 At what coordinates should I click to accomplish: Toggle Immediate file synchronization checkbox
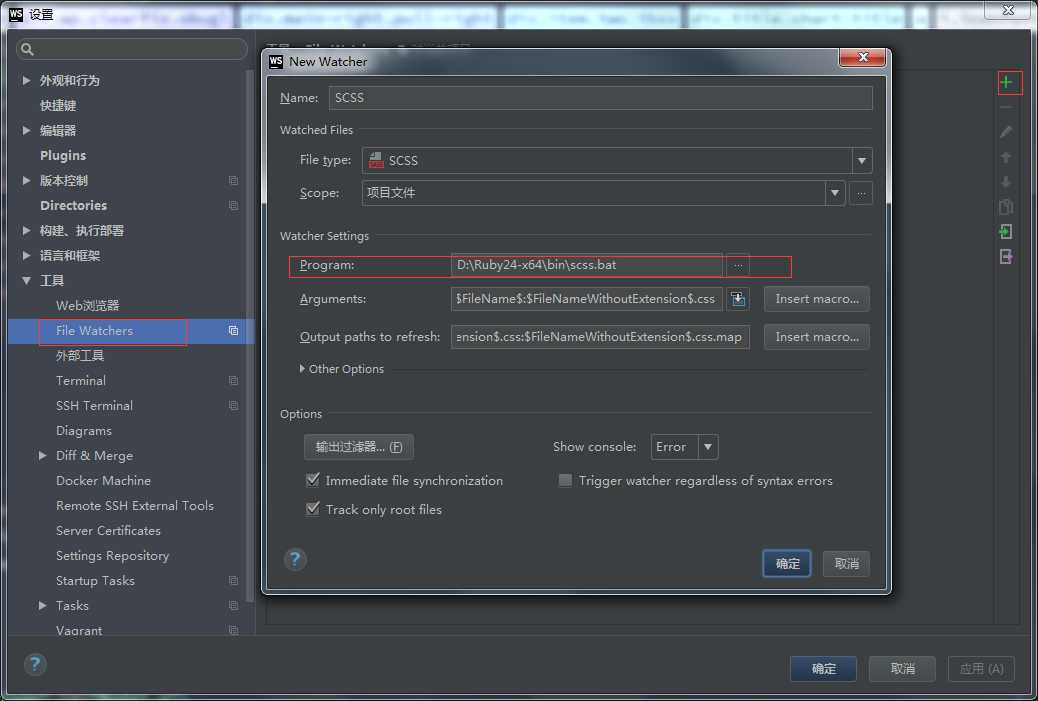click(x=312, y=480)
